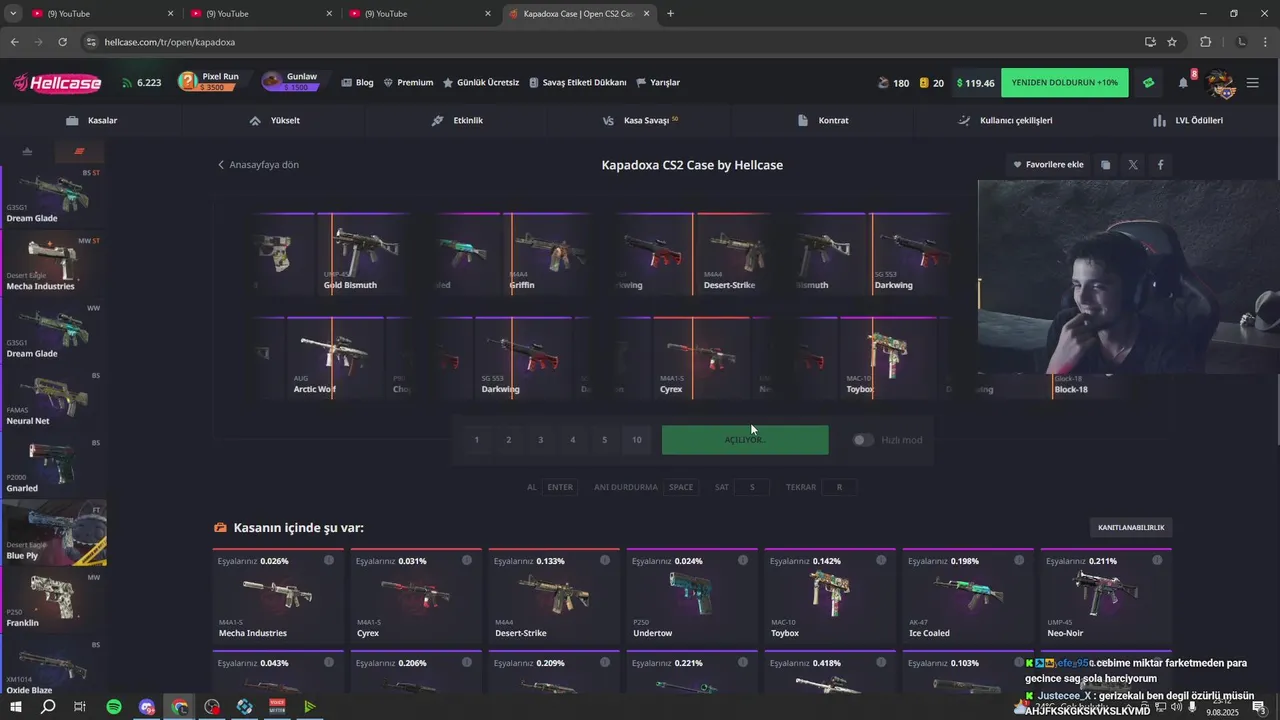Select the Undertow P250 card
Viewport: 1280px width, 720px height.
(692, 596)
